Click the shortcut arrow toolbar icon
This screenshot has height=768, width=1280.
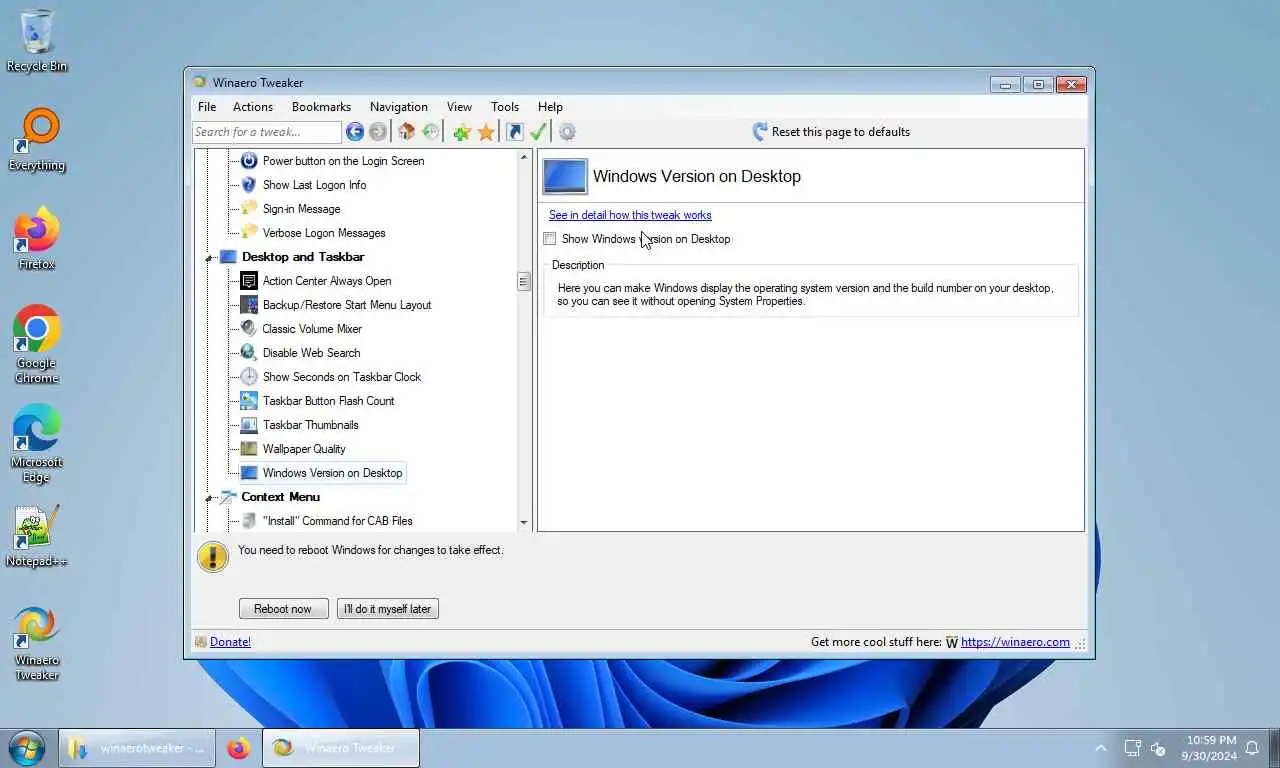515,132
